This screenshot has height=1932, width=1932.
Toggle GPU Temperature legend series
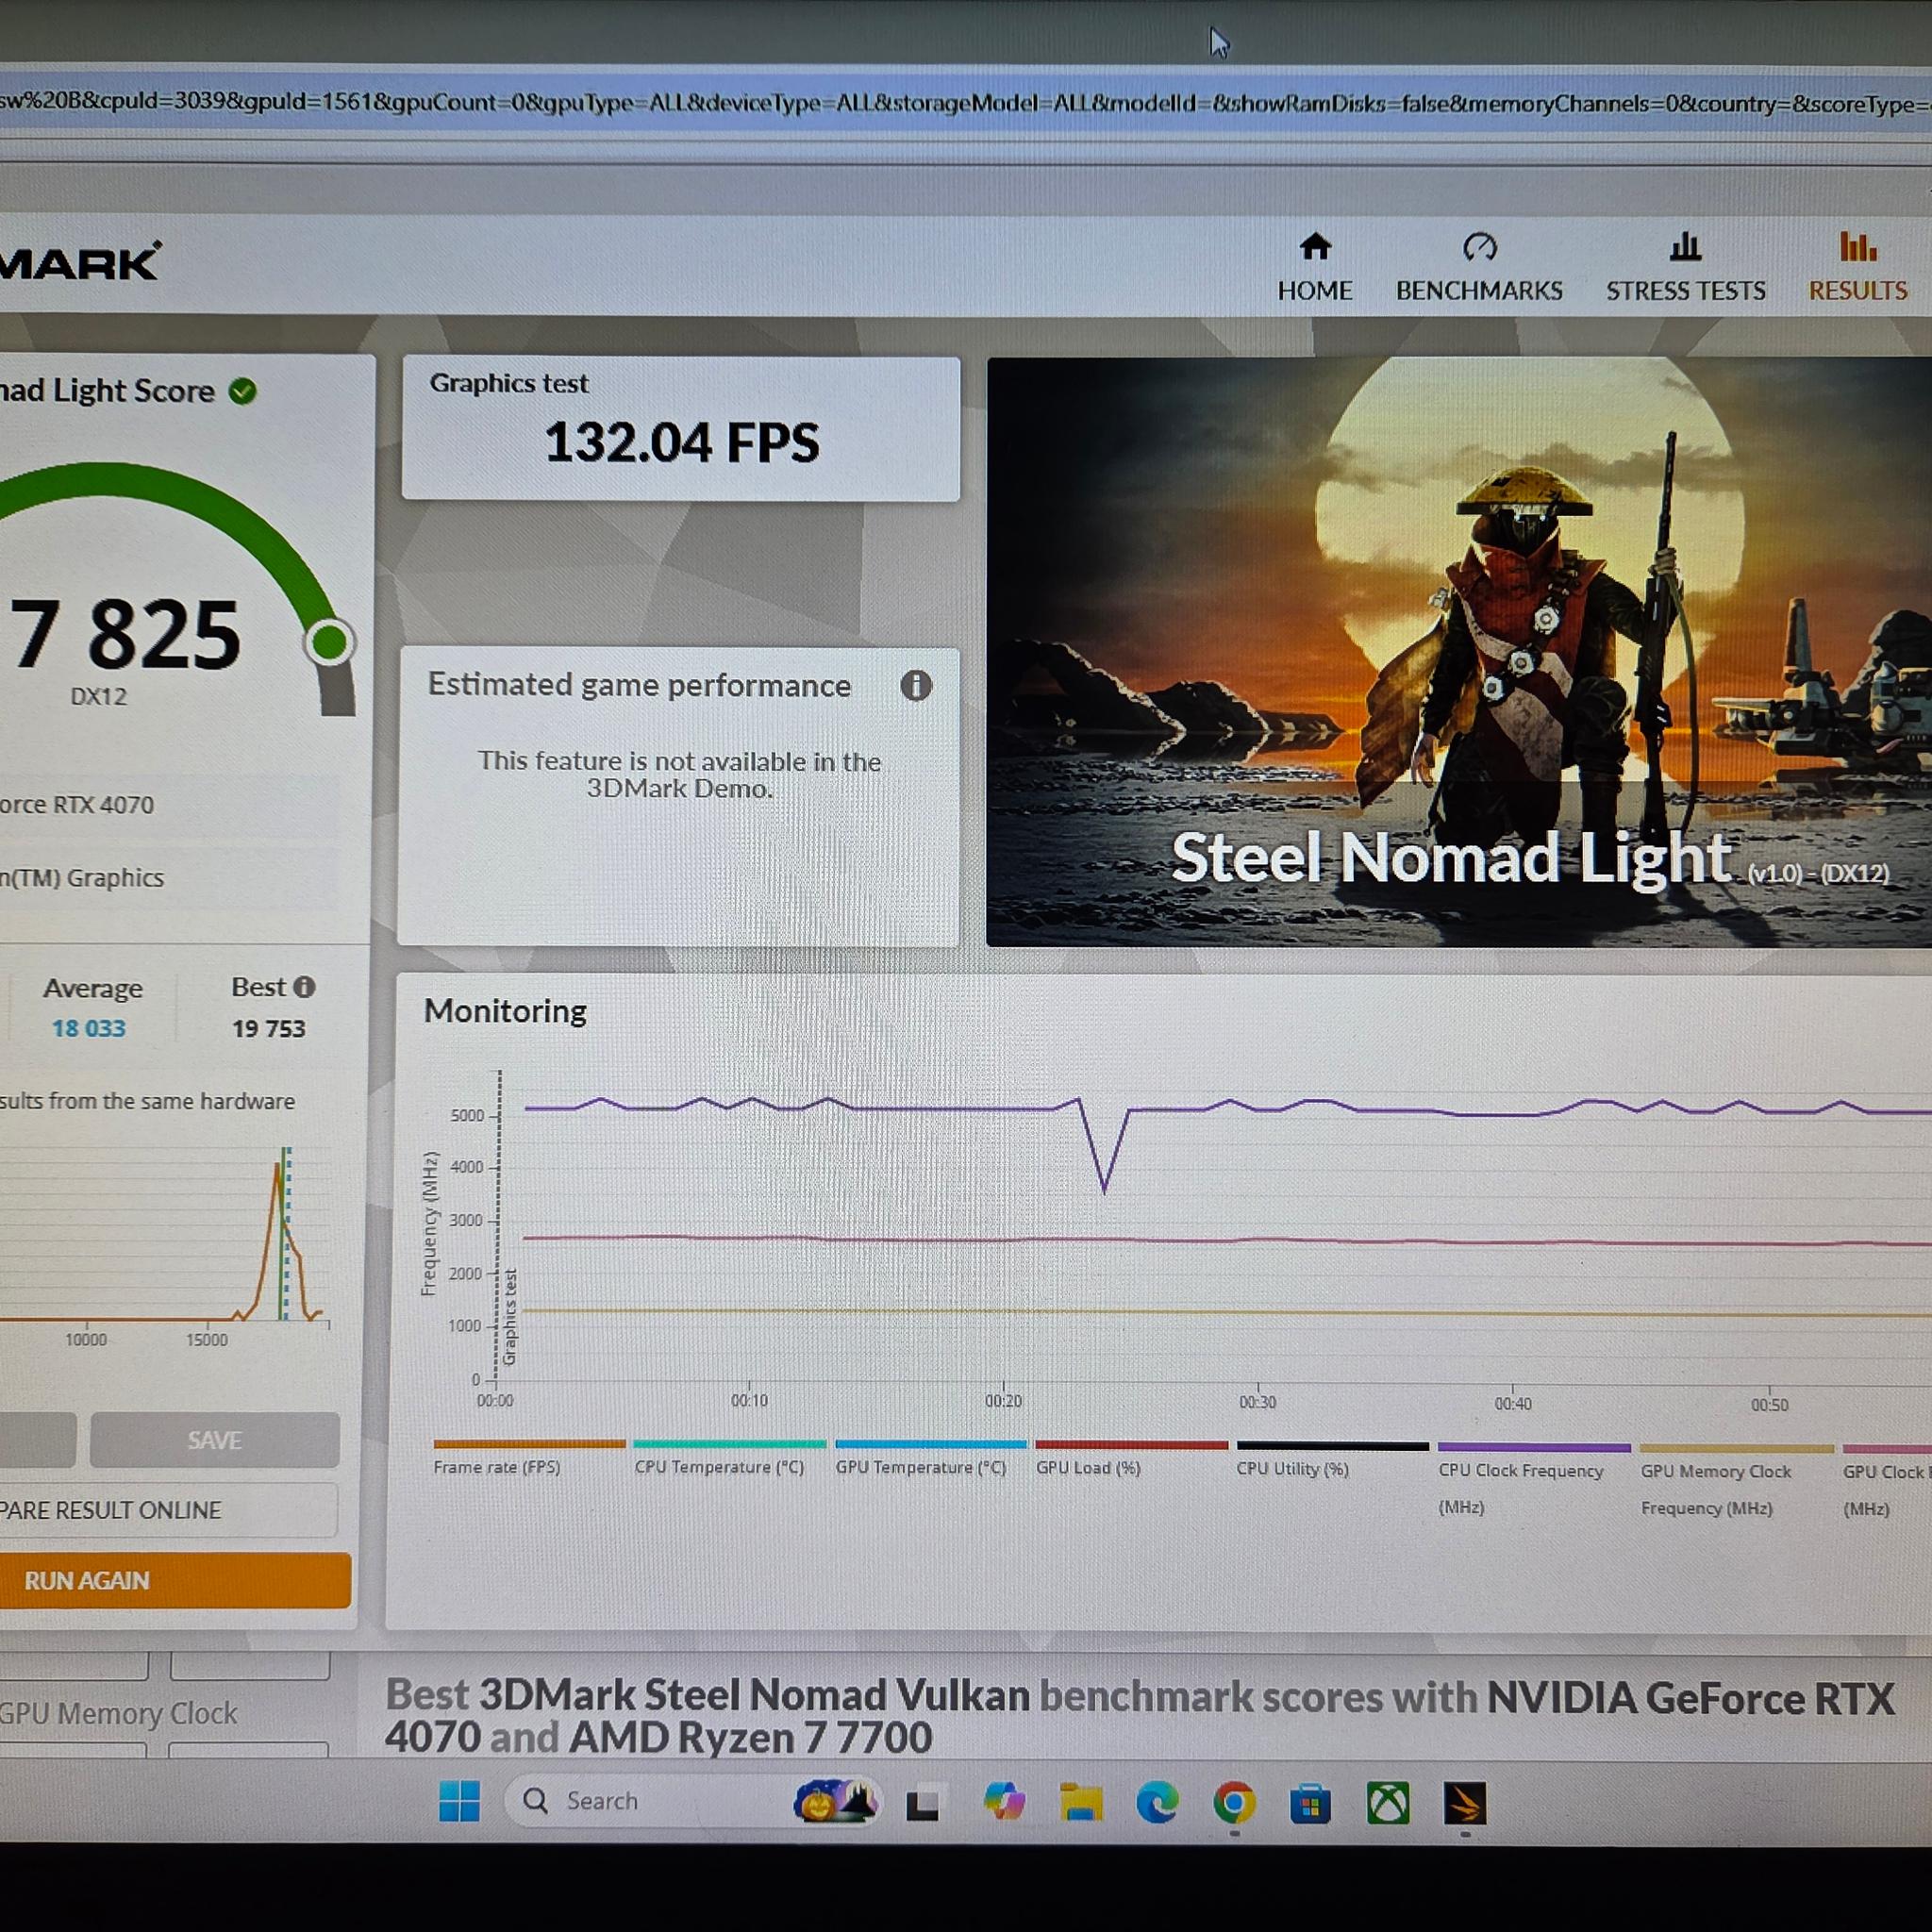(x=930, y=1457)
